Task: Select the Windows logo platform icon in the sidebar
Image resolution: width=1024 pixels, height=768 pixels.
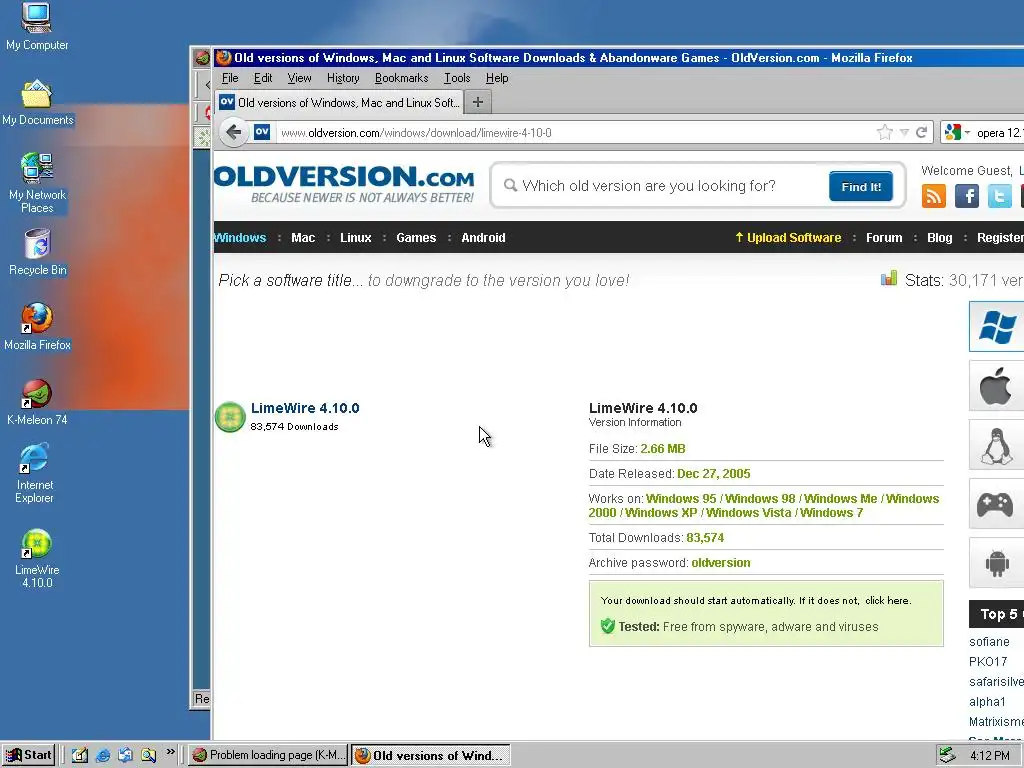Action: coord(997,327)
